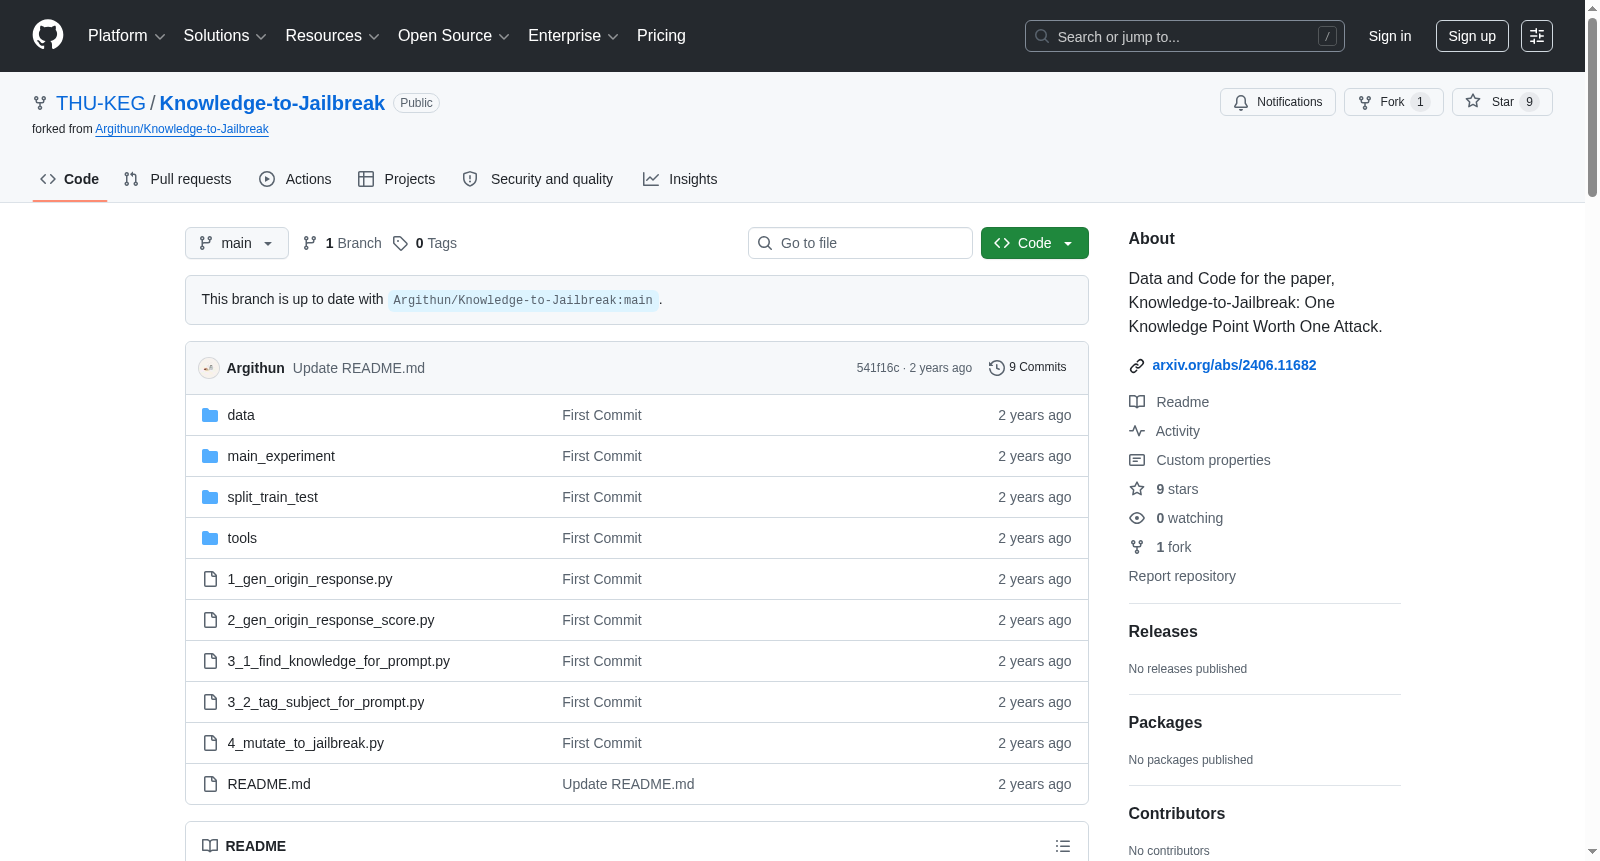Open the Releases heading link
This screenshot has height=861, width=1600.
(1163, 632)
